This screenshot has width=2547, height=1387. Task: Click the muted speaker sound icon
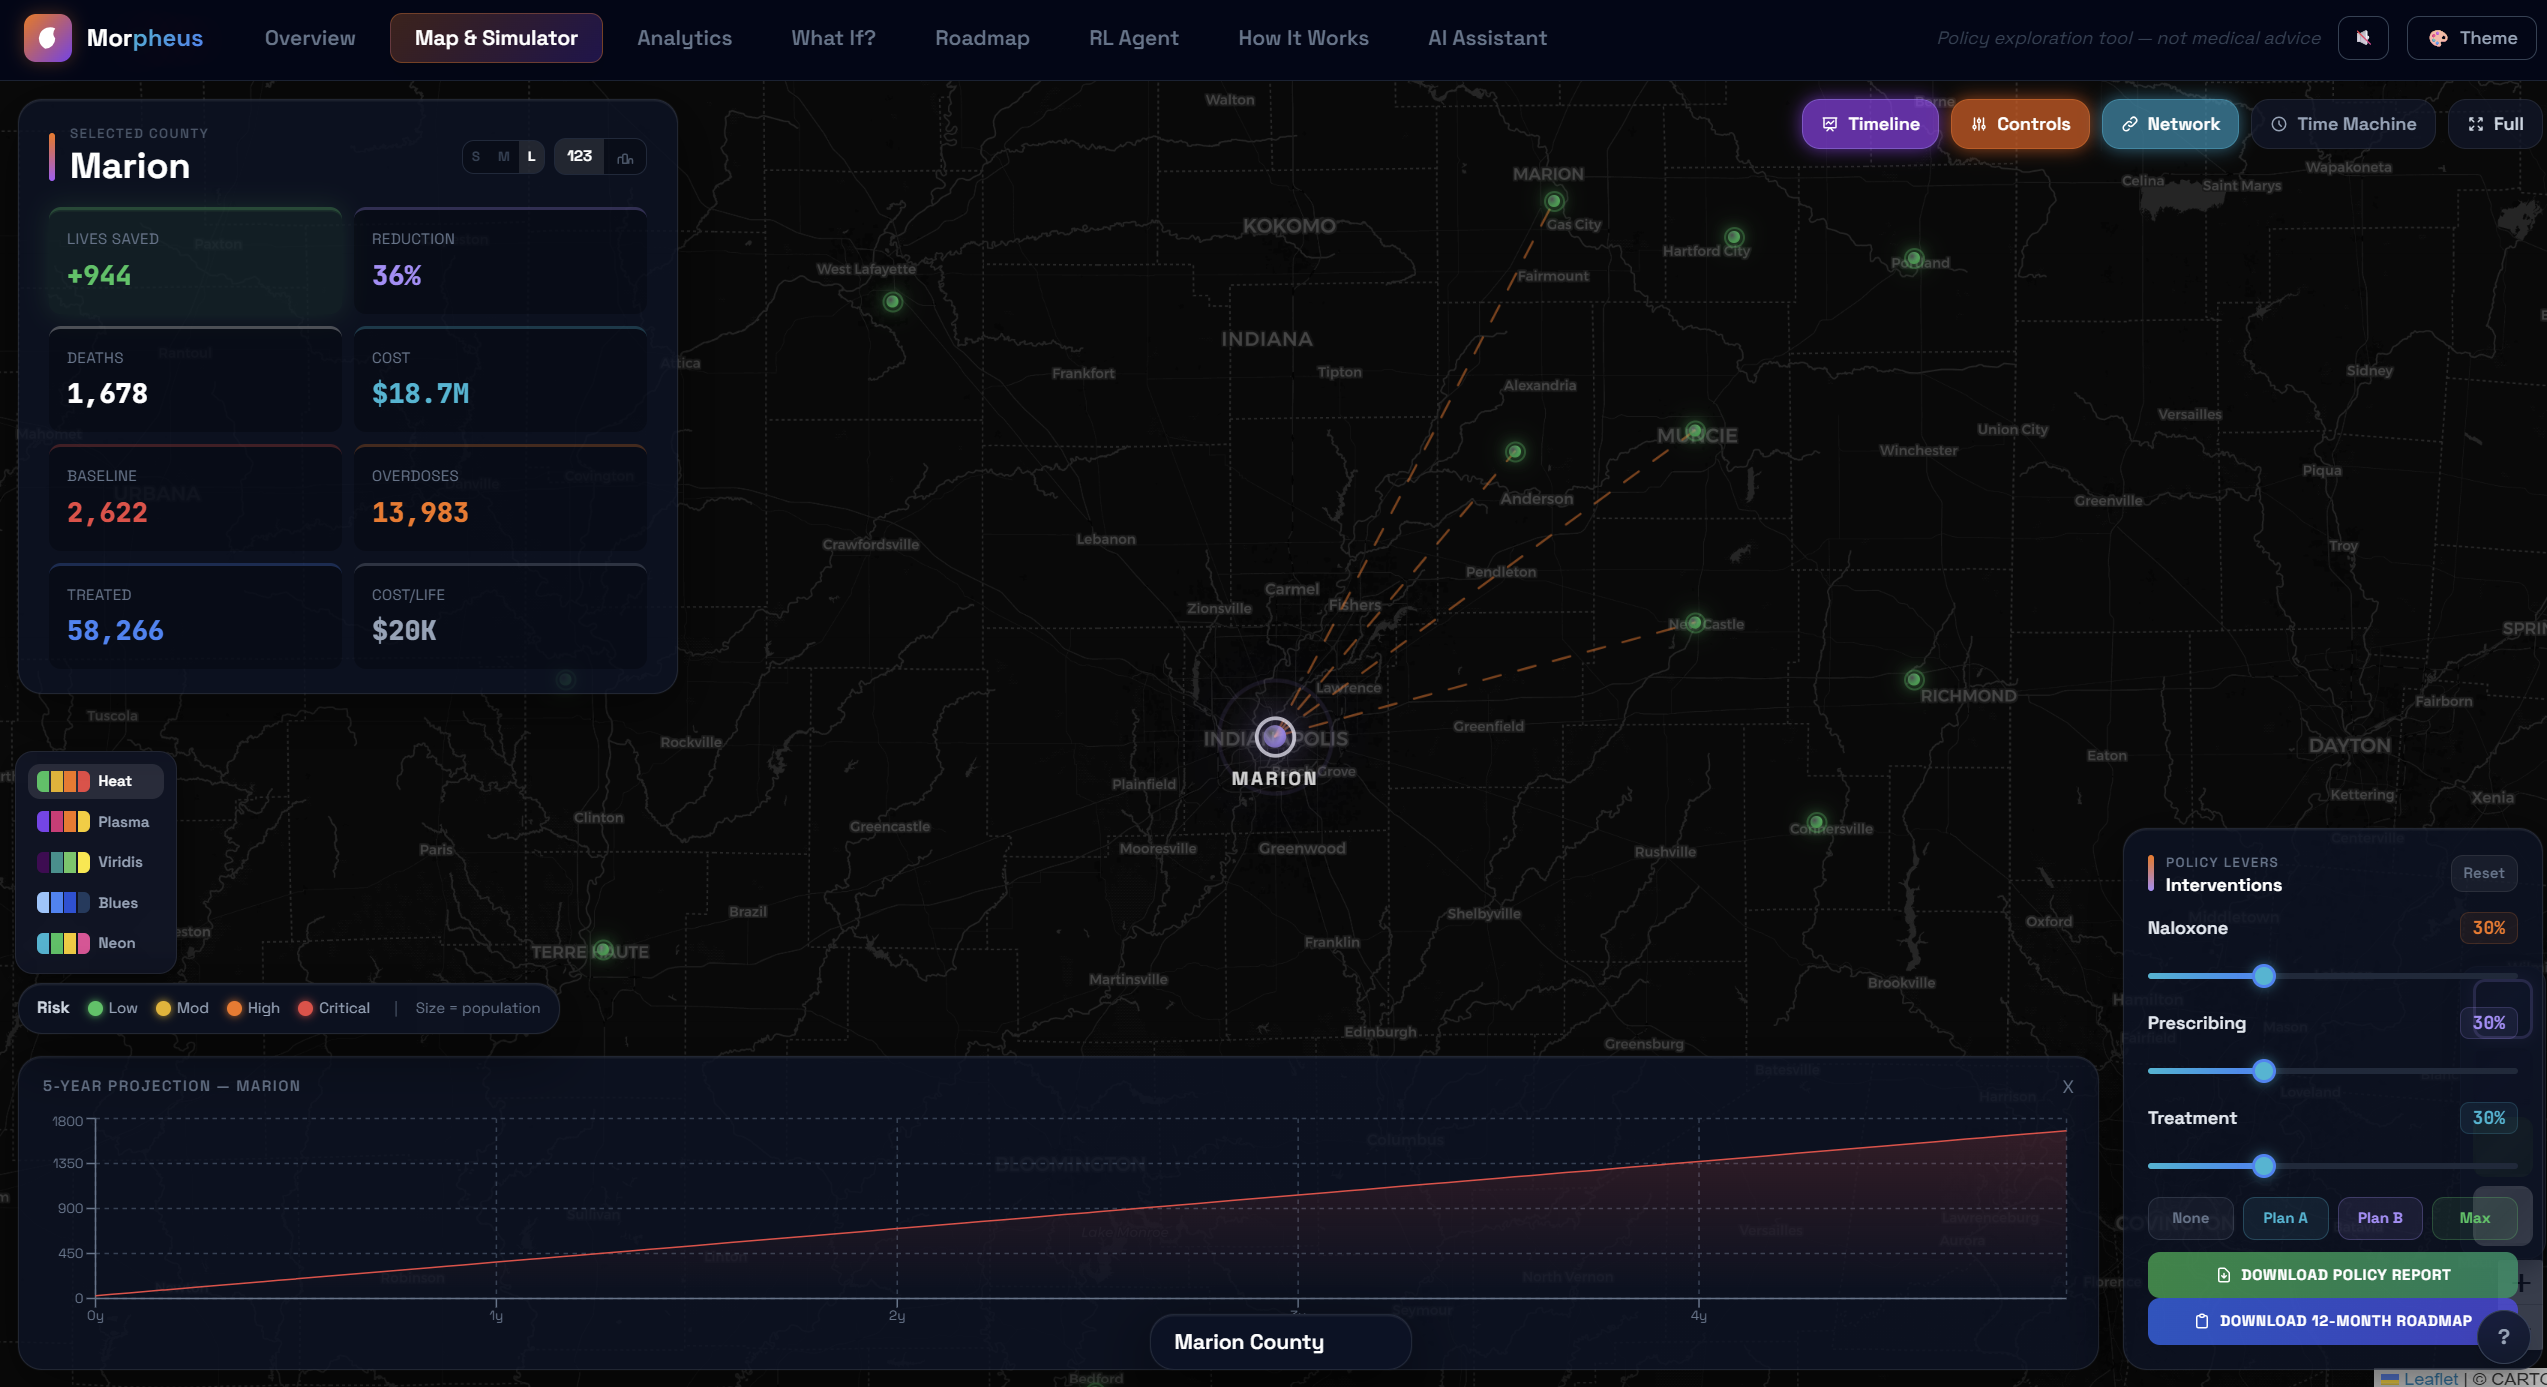[x=2363, y=38]
